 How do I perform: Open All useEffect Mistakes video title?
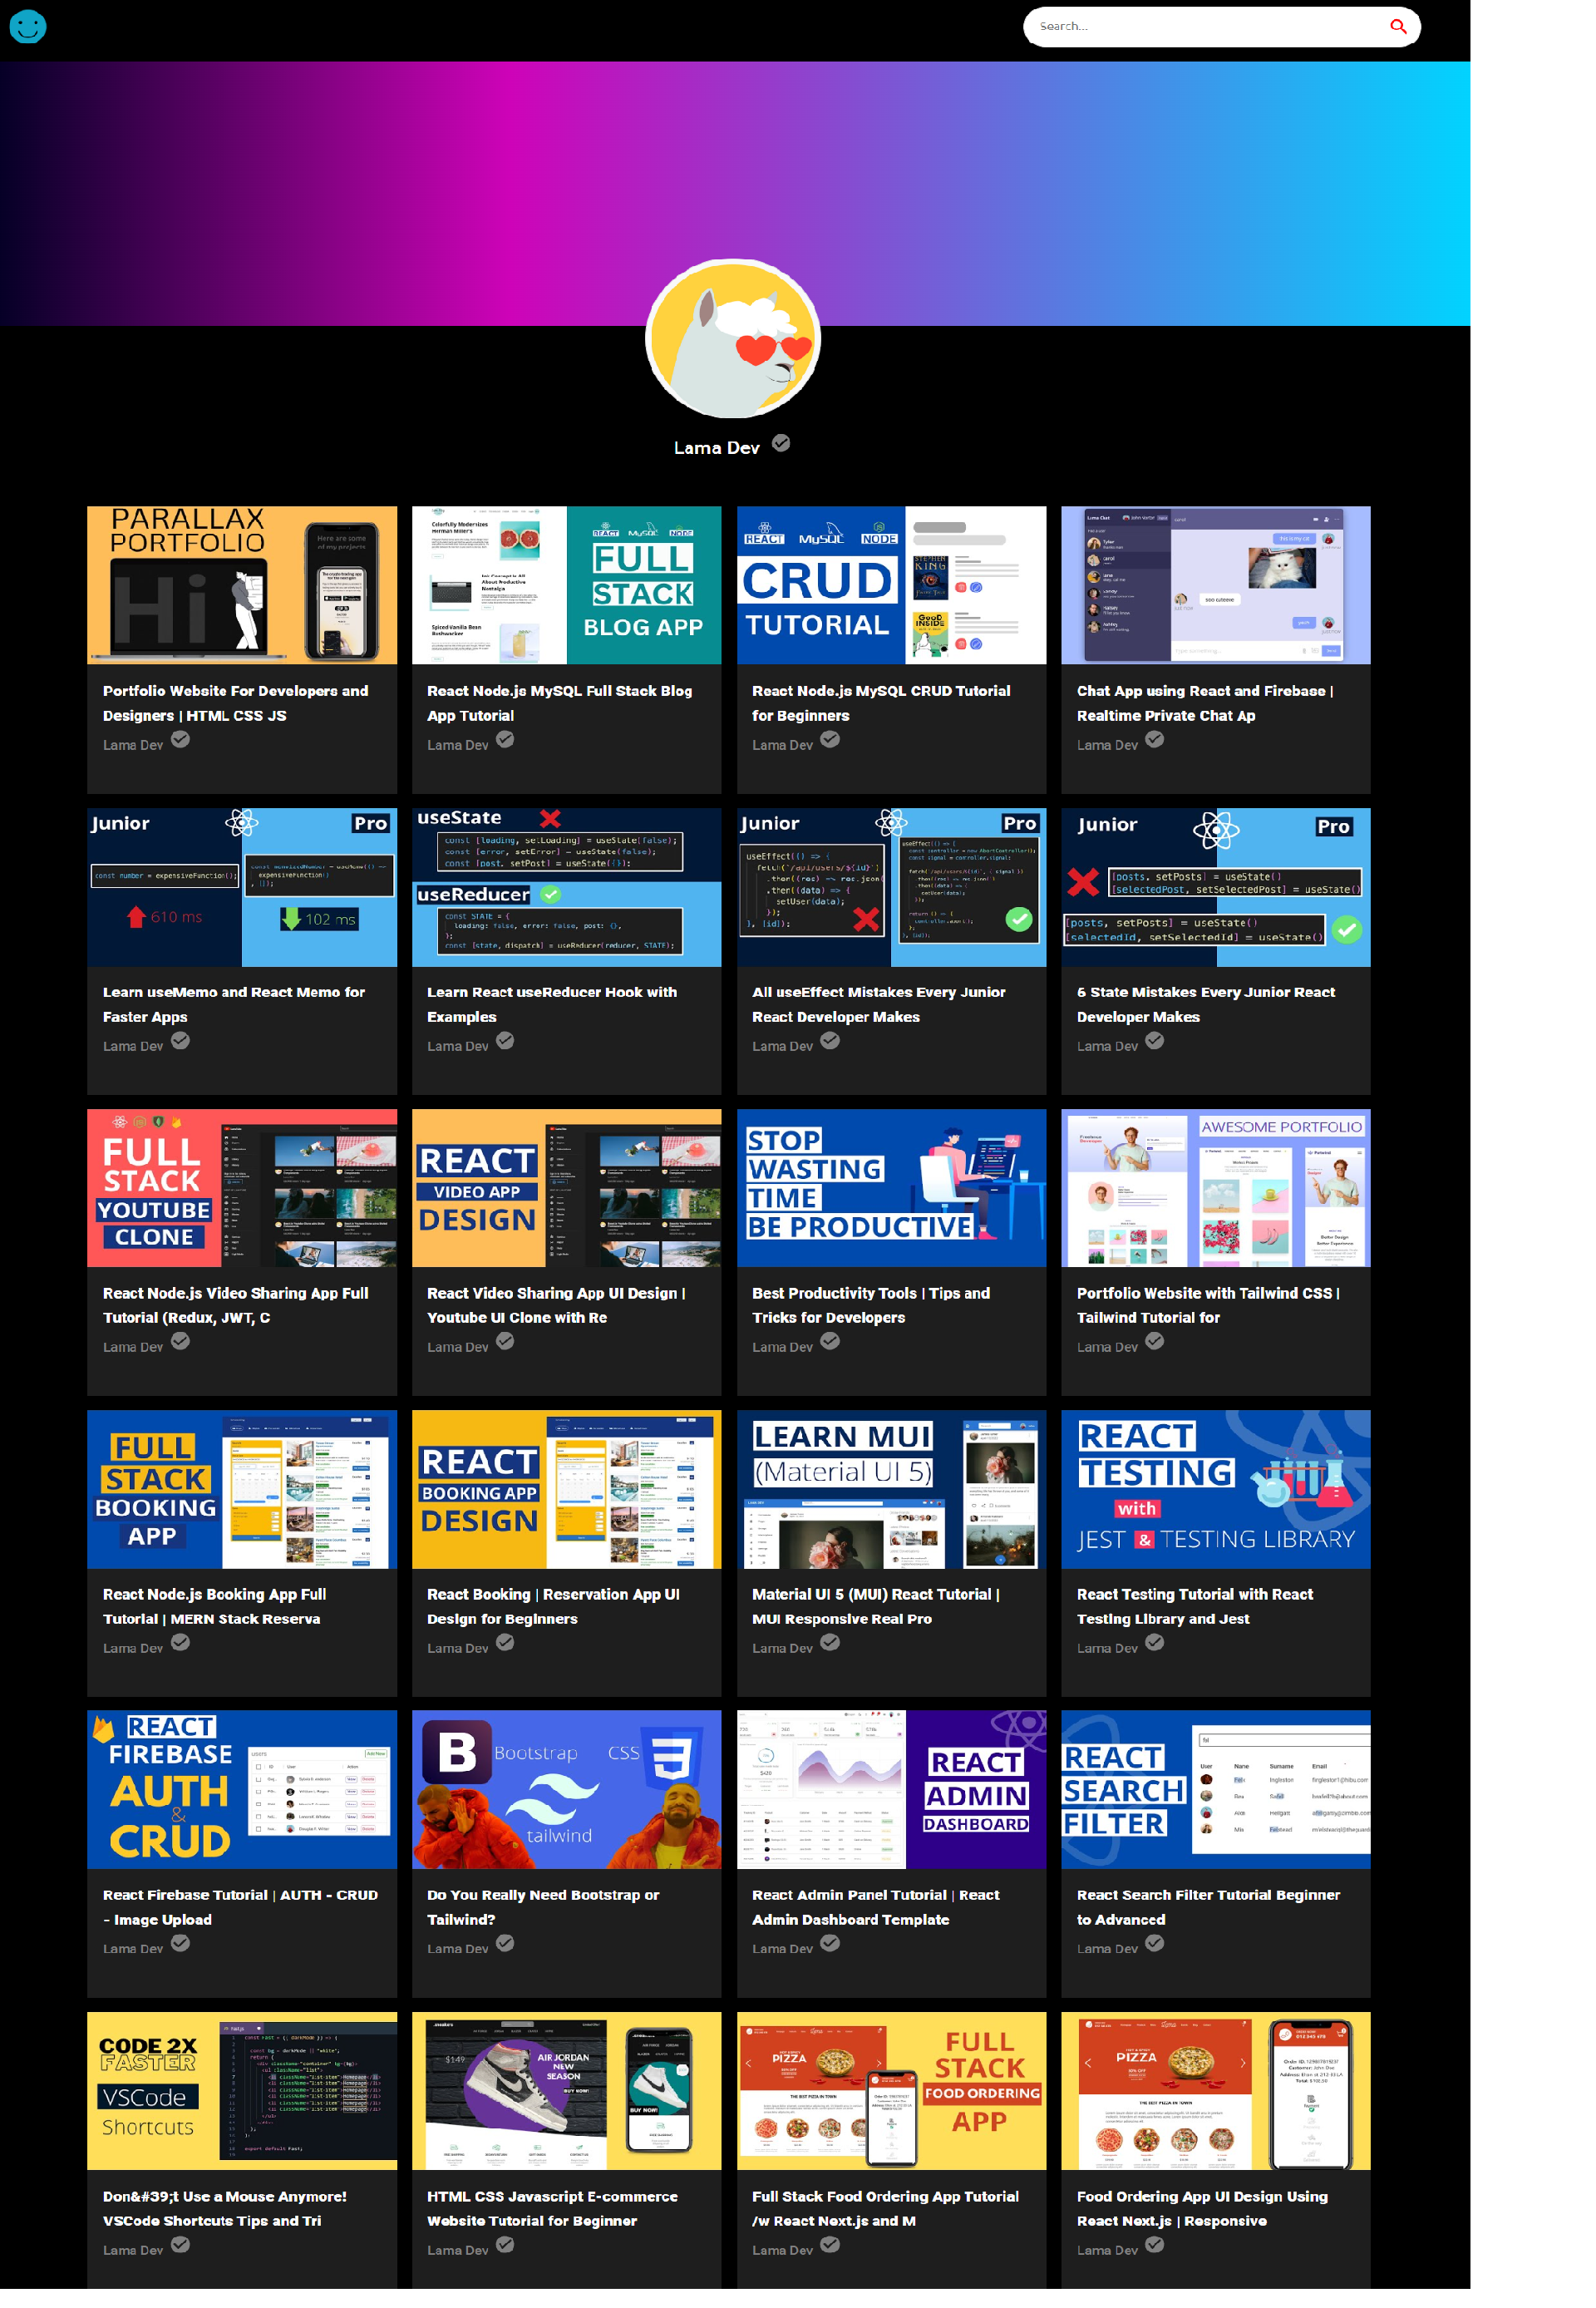pos(878,1004)
